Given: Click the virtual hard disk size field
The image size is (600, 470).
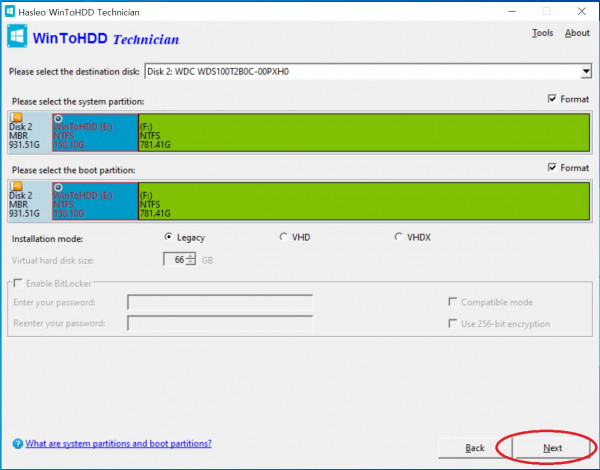Looking at the screenshot, I should coord(174,259).
